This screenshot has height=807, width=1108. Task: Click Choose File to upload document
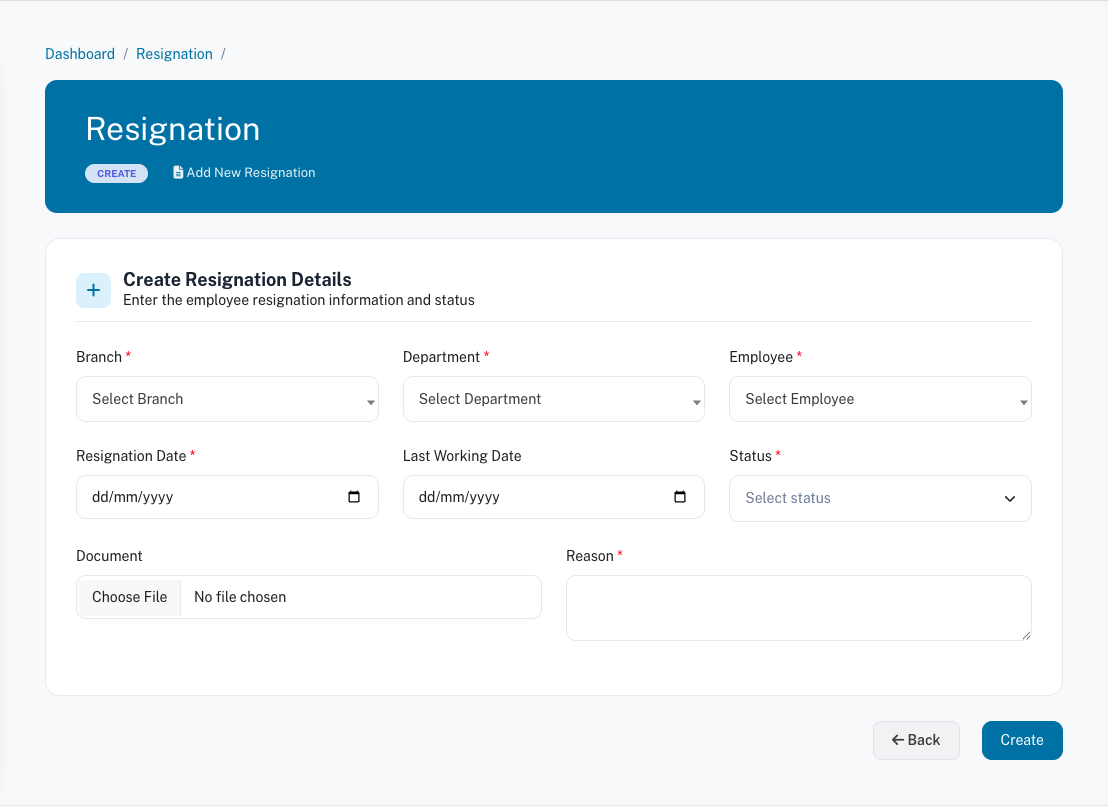point(129,597)
